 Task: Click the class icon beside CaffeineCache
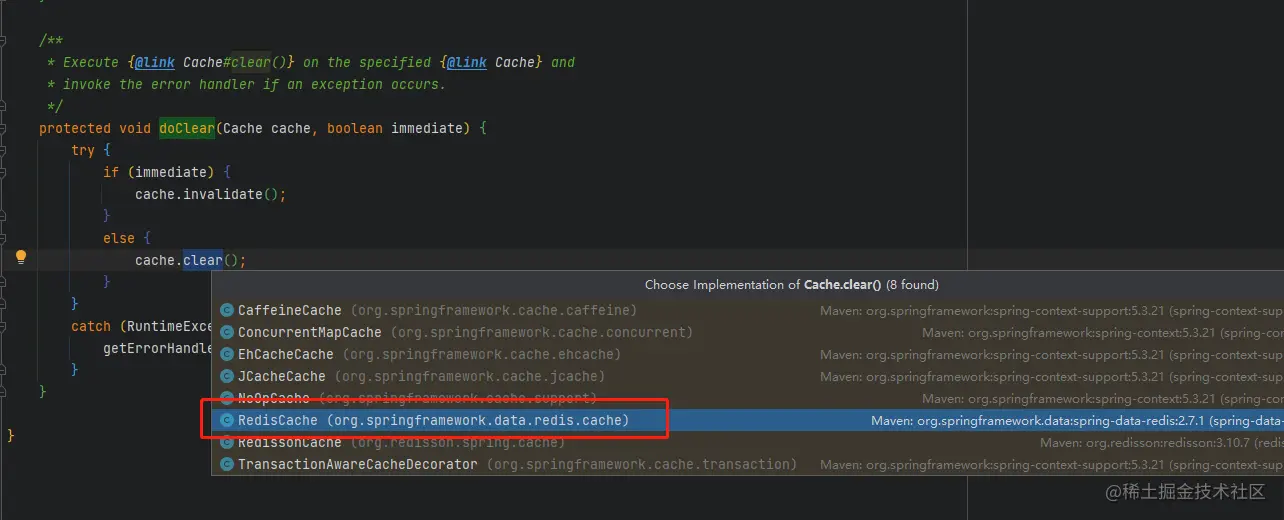tap(227, 311)
